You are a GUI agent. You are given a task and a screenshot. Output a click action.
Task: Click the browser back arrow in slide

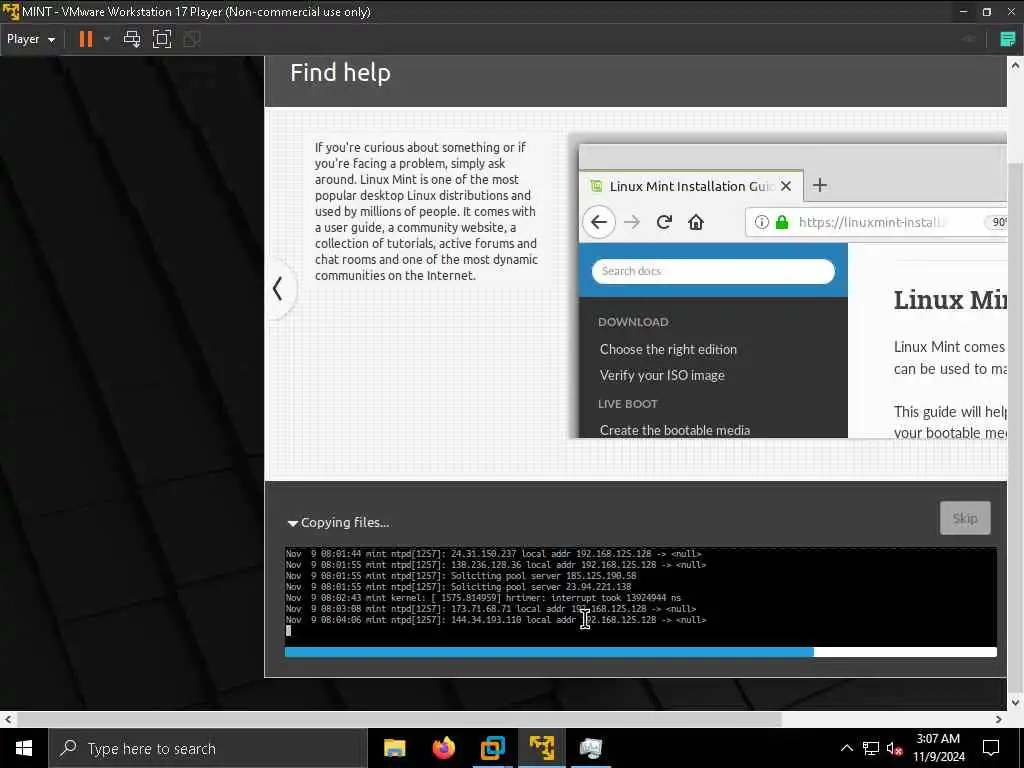598,222
